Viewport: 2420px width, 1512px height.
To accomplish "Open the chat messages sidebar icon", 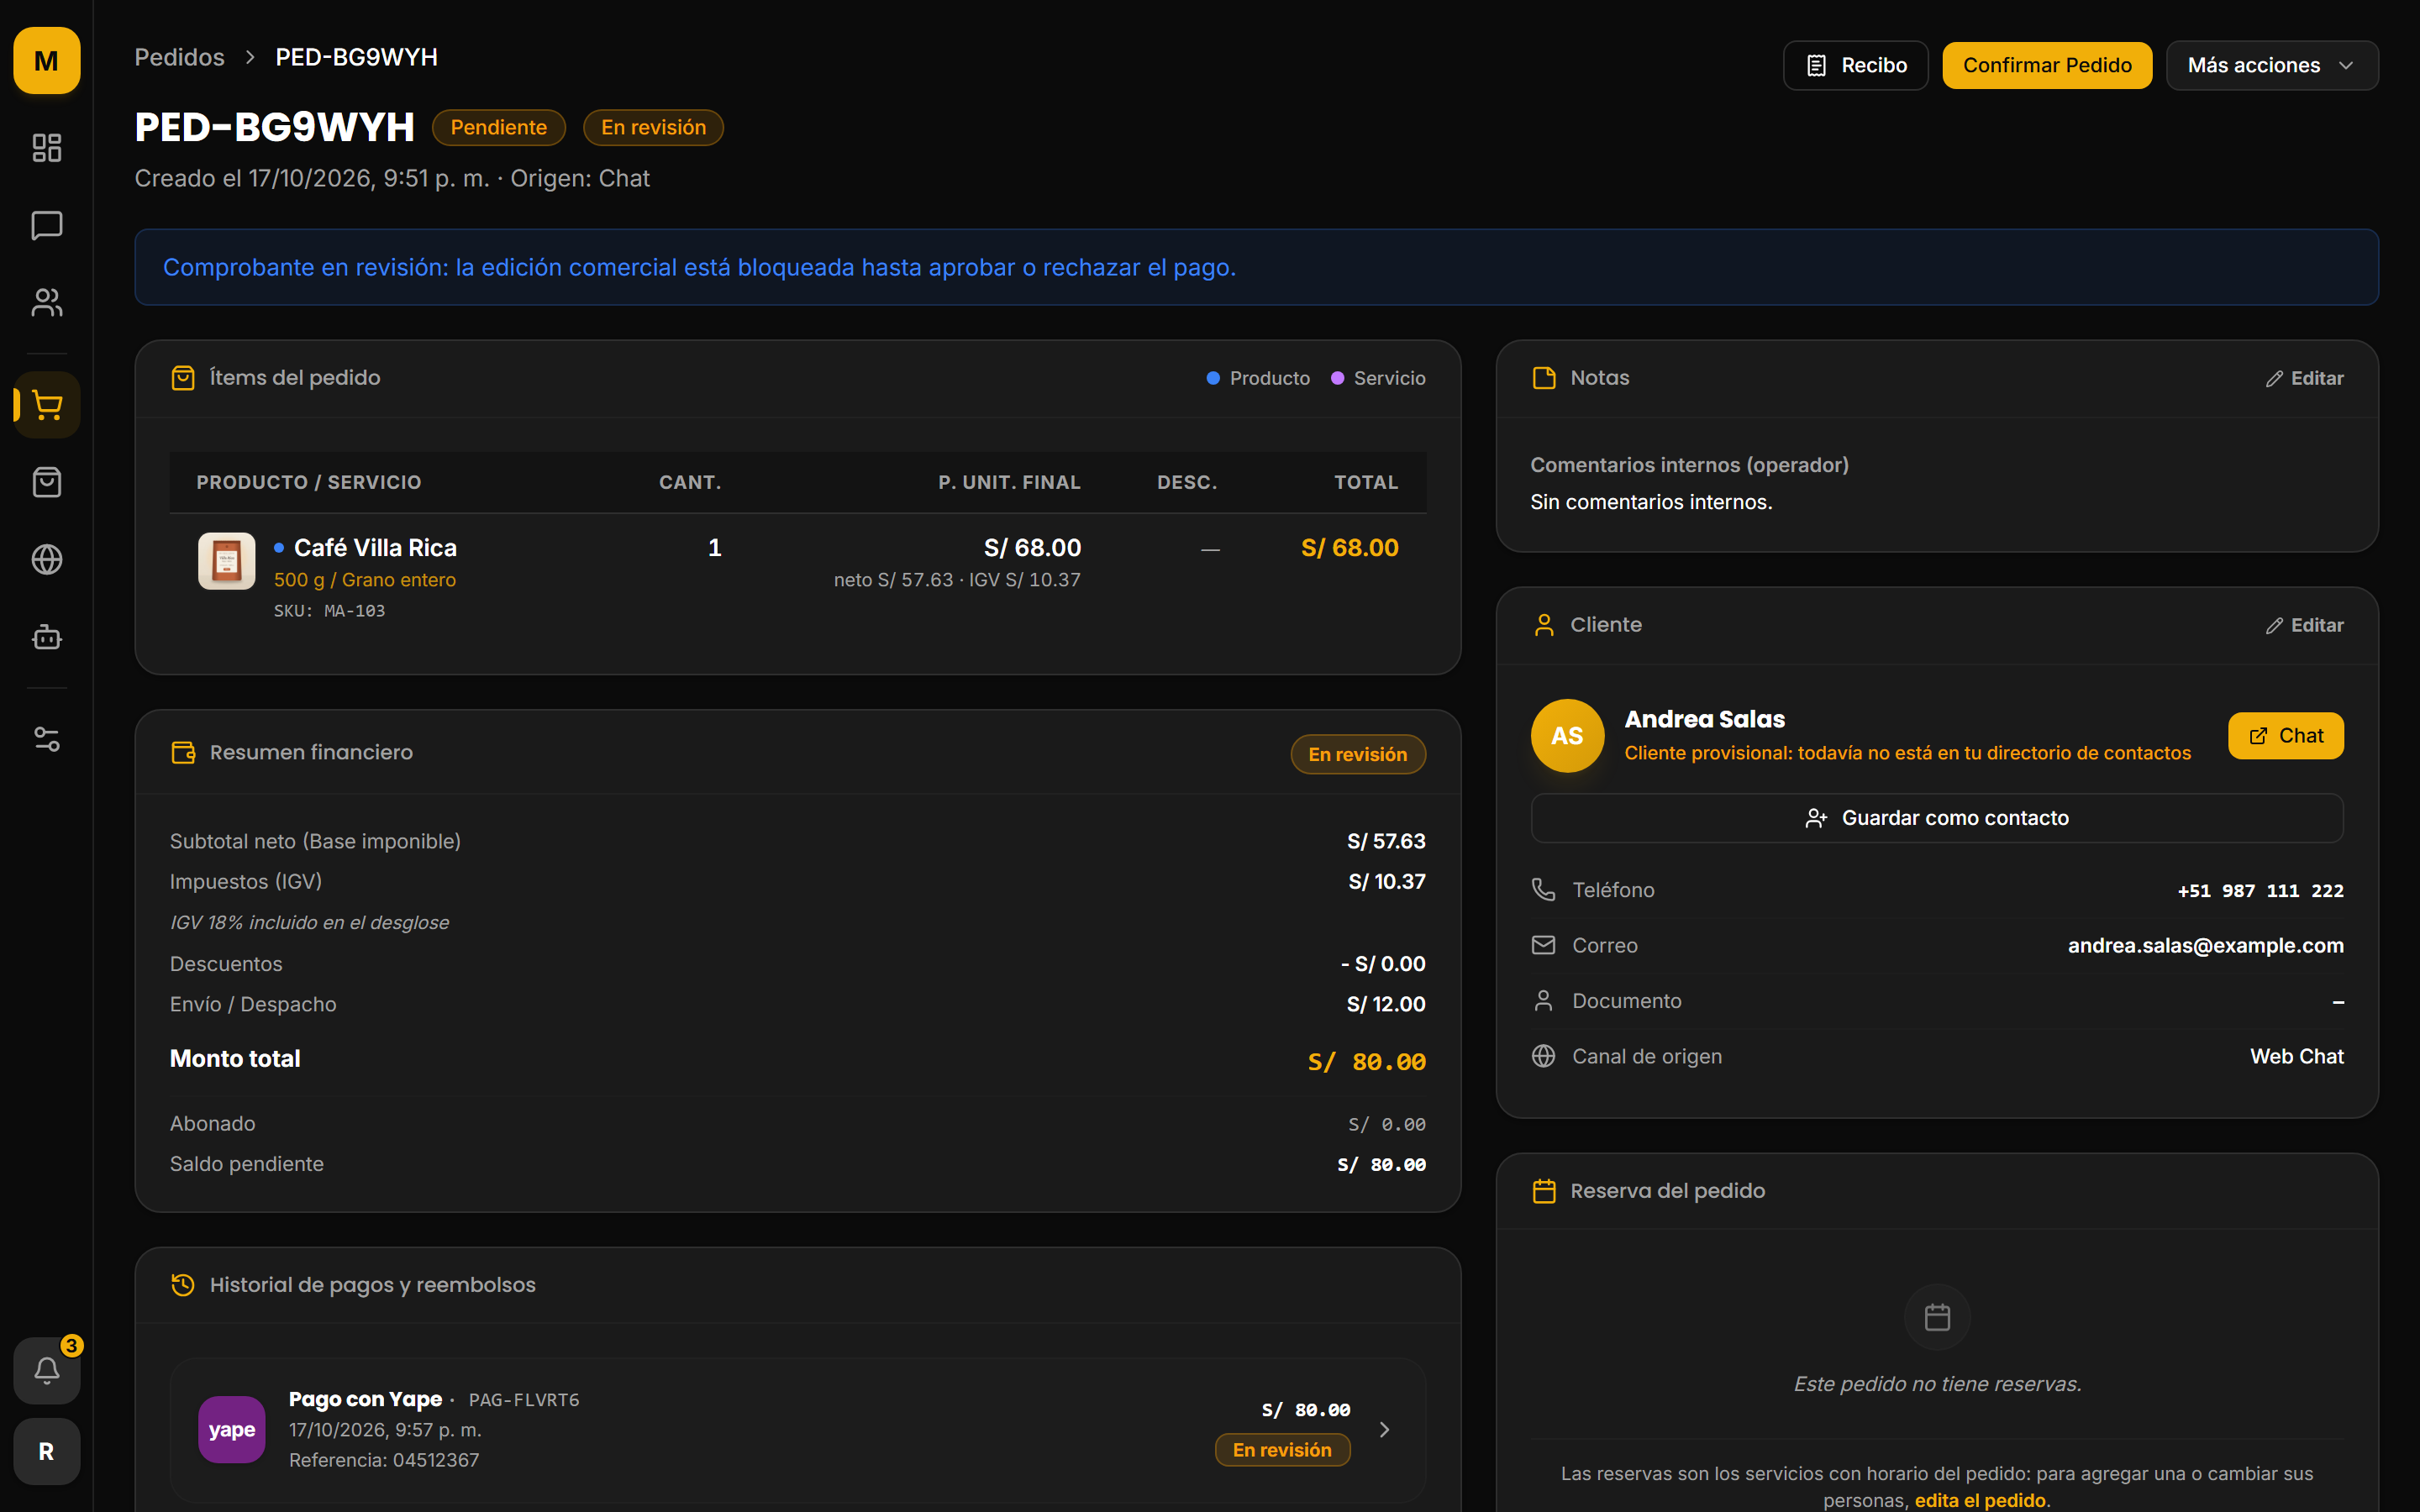I will (47, 225).
